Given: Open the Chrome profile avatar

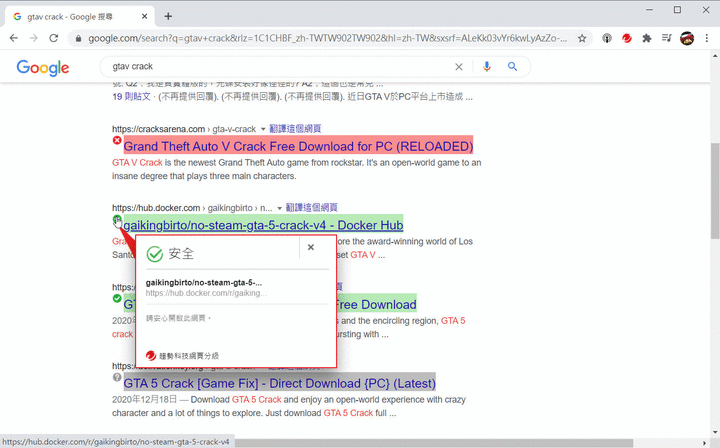Looking at the screenshot, I should [x=687, y=38].
